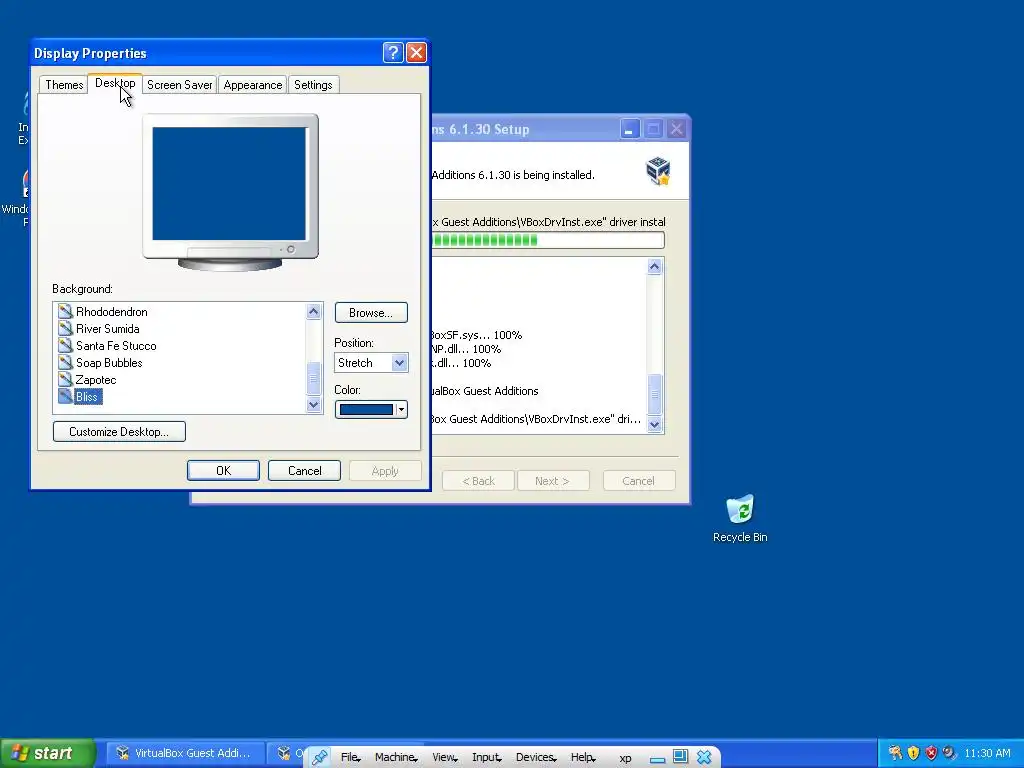Image resolution: width=1024 pixels, height=768 pixels.
Task: Click the 11:30 AM taskbar clock
Action: coord(987,753)
